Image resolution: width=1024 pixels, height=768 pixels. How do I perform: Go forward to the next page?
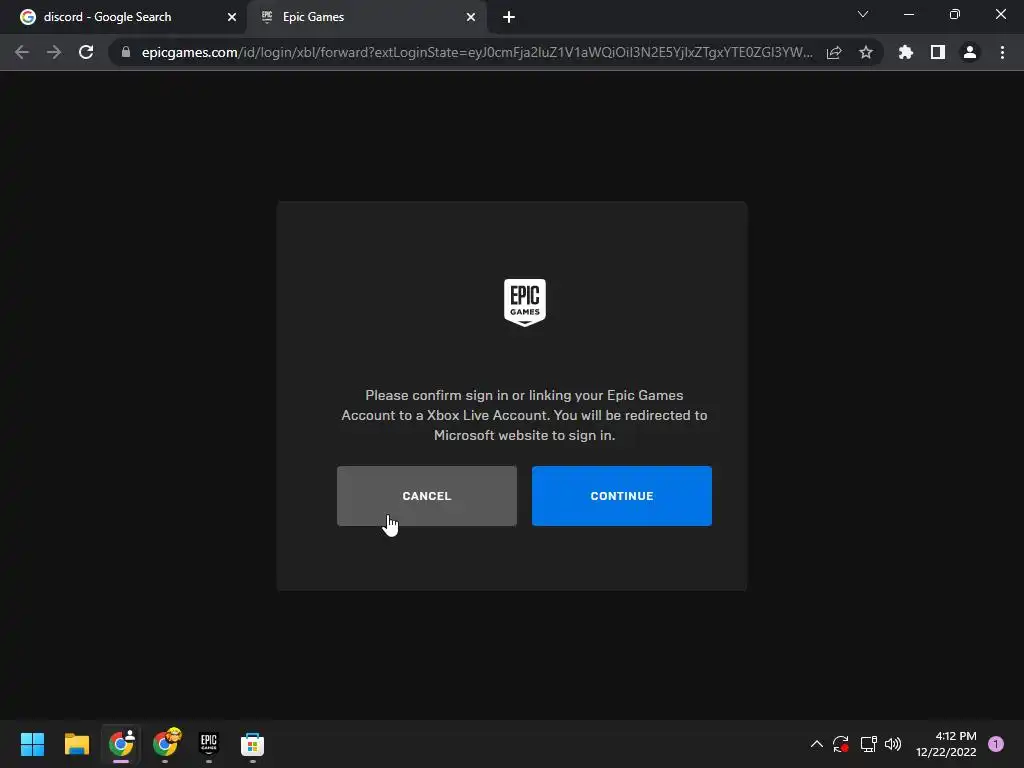(x=54, y=52)
